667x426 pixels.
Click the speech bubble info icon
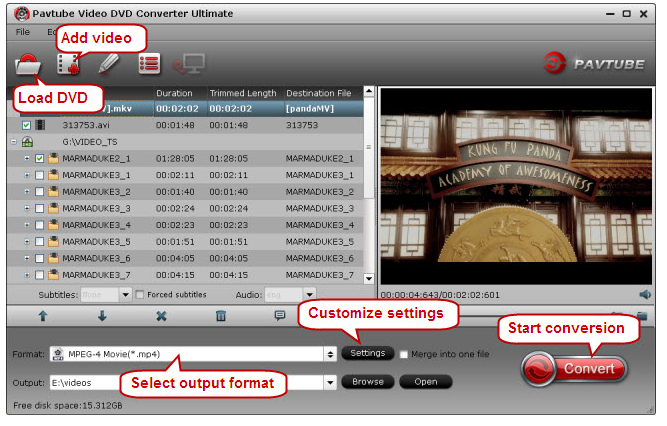[280, 316]
